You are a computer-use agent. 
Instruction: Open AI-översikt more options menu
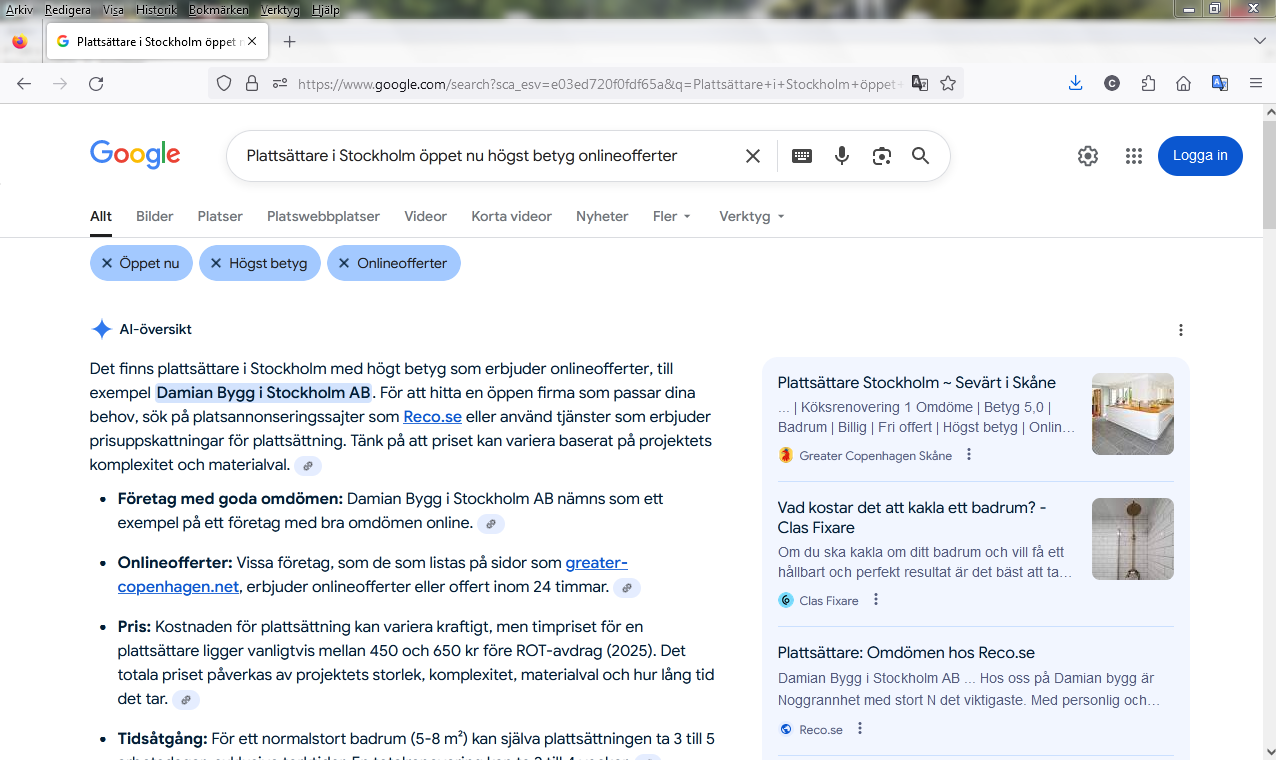pos(1181,330)
